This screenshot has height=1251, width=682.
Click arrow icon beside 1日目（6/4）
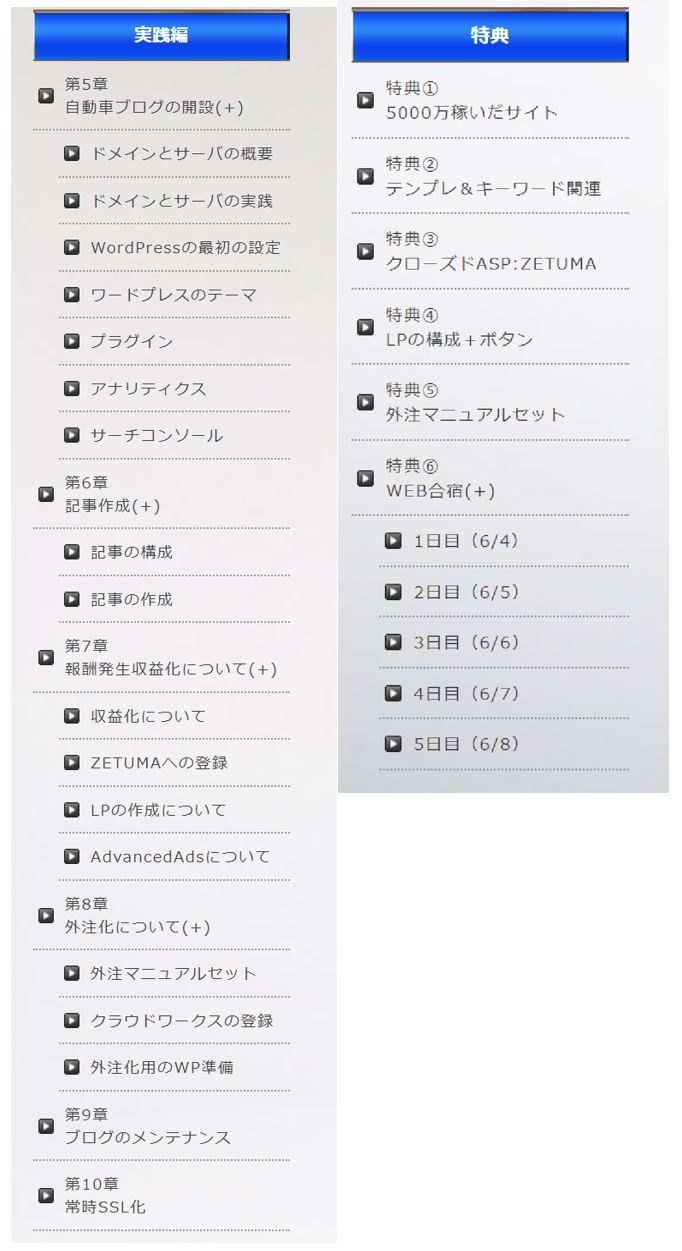pyautogui.click(x=394, y=541)
